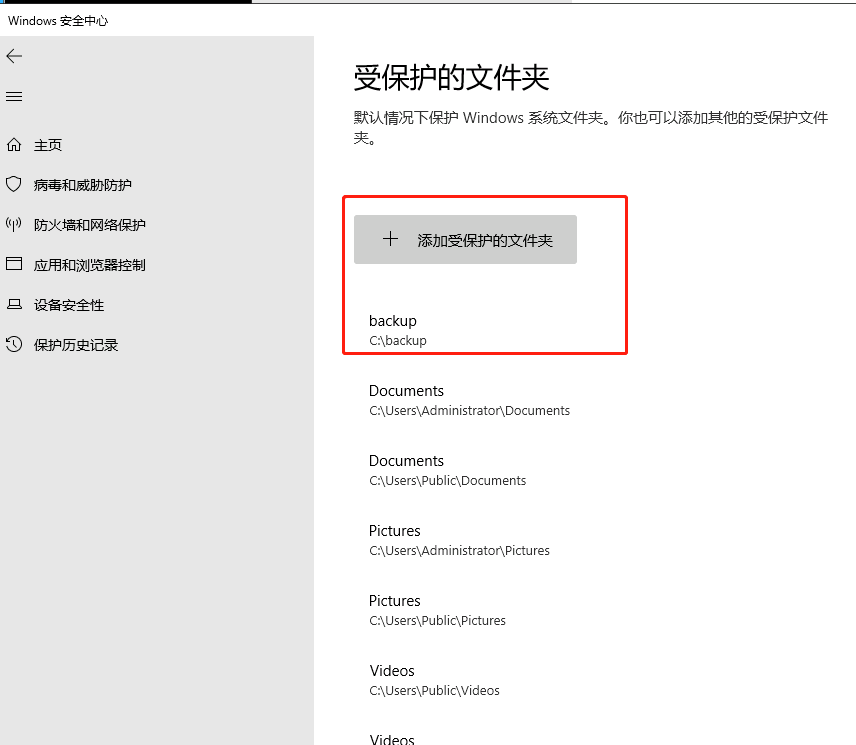Select Administrator Pictures folder entry
Image resolution: width=856 pixels, height=745 pixels.
point(458,540)
